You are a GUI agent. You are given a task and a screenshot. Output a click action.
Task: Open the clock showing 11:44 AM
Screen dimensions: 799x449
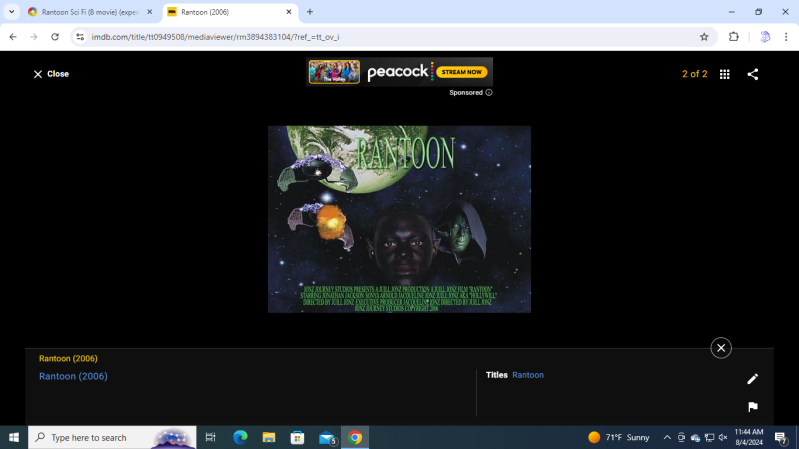(749, 437)
